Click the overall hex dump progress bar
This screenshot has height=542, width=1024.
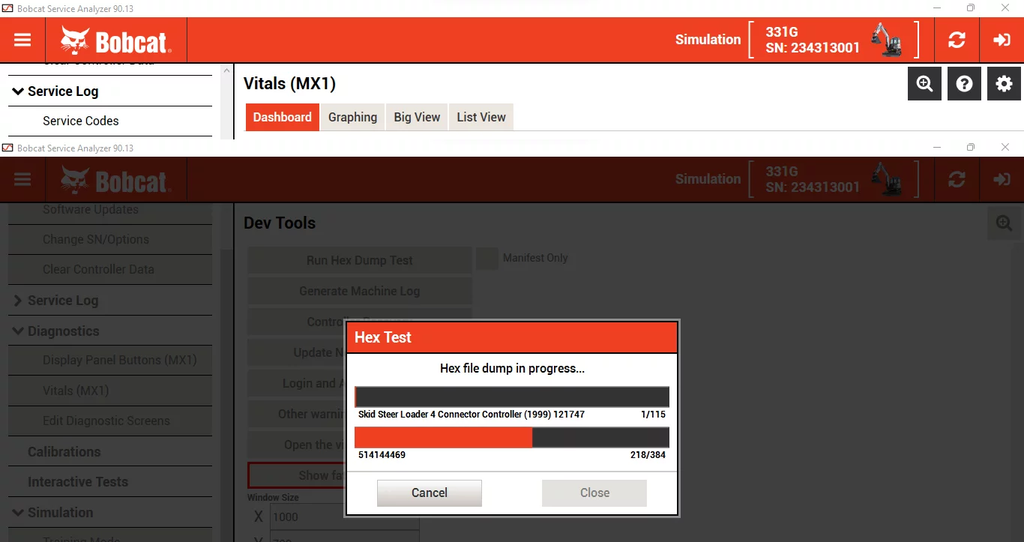(x=512, y=437)
